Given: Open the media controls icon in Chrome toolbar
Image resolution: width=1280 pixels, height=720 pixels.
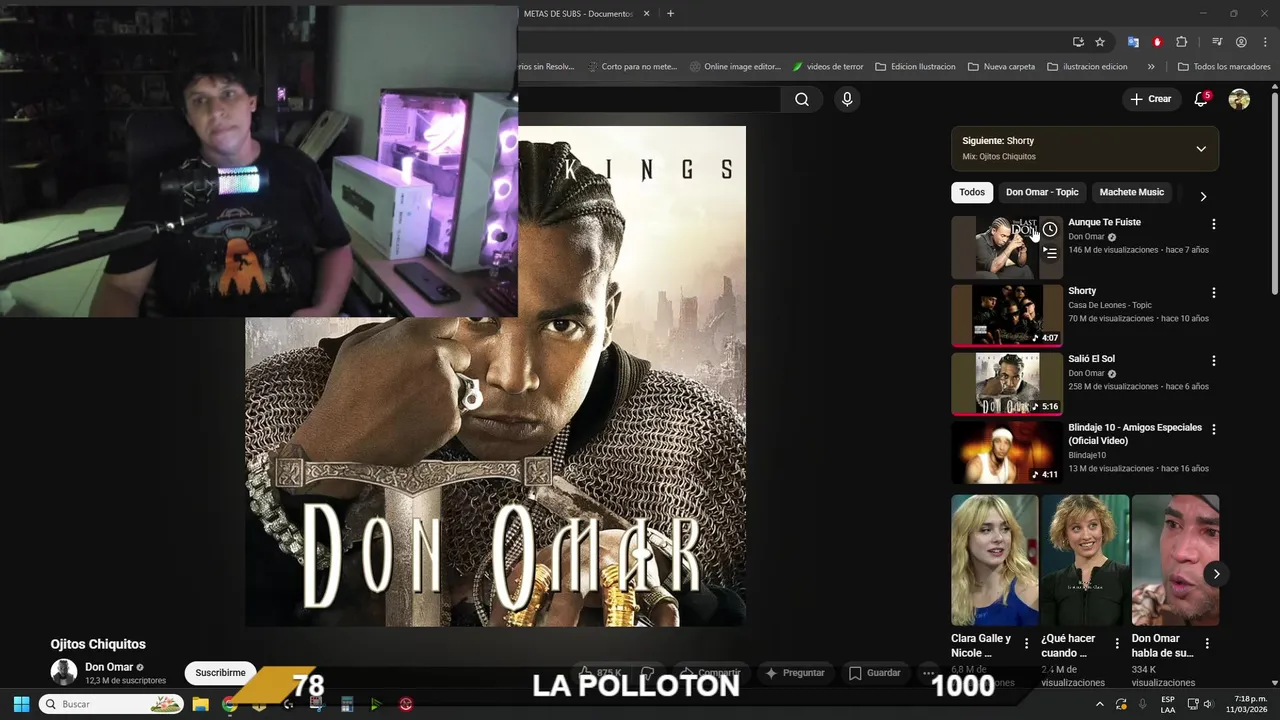Looking at the screenshot, I should tap(1217, 42).
